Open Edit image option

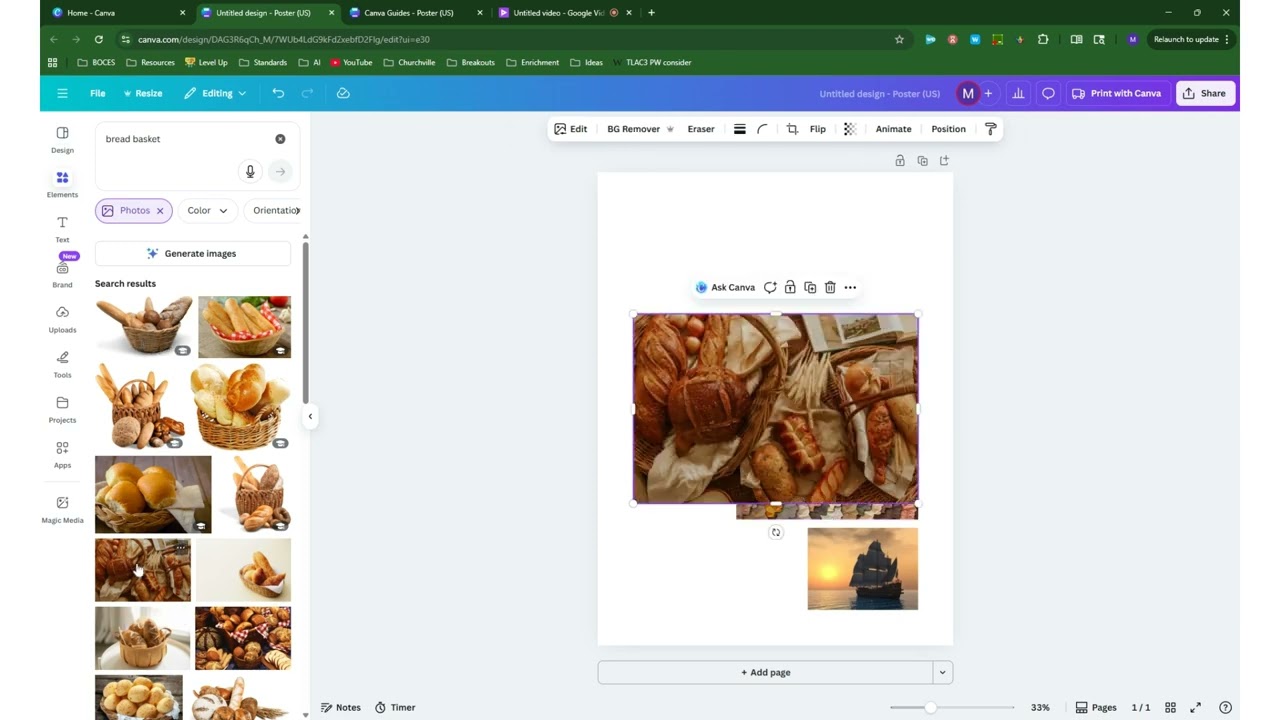tap(570, 129)
